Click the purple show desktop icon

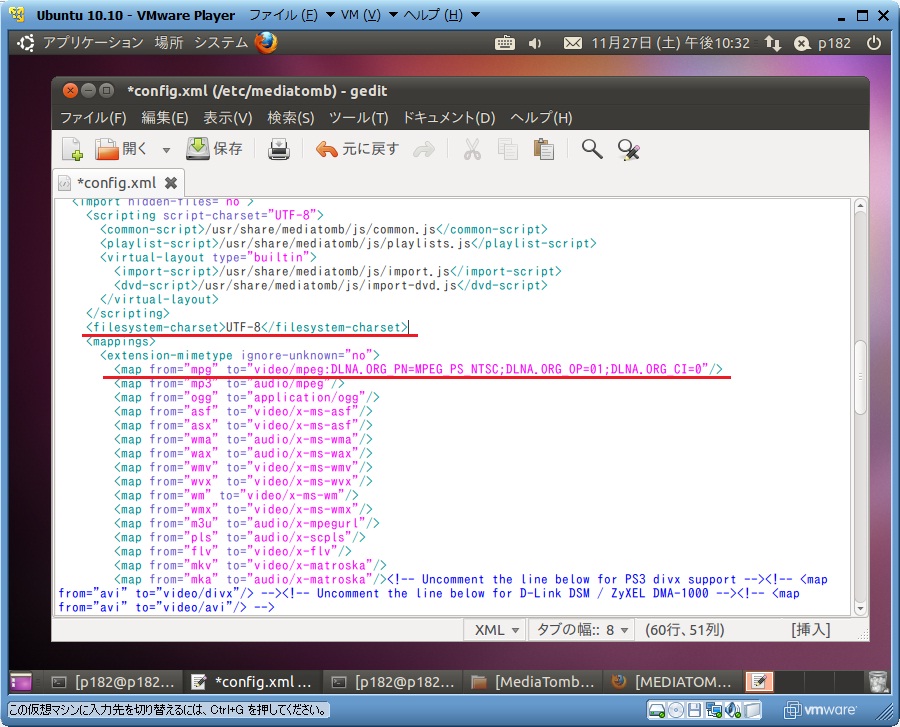coord(21,682)
